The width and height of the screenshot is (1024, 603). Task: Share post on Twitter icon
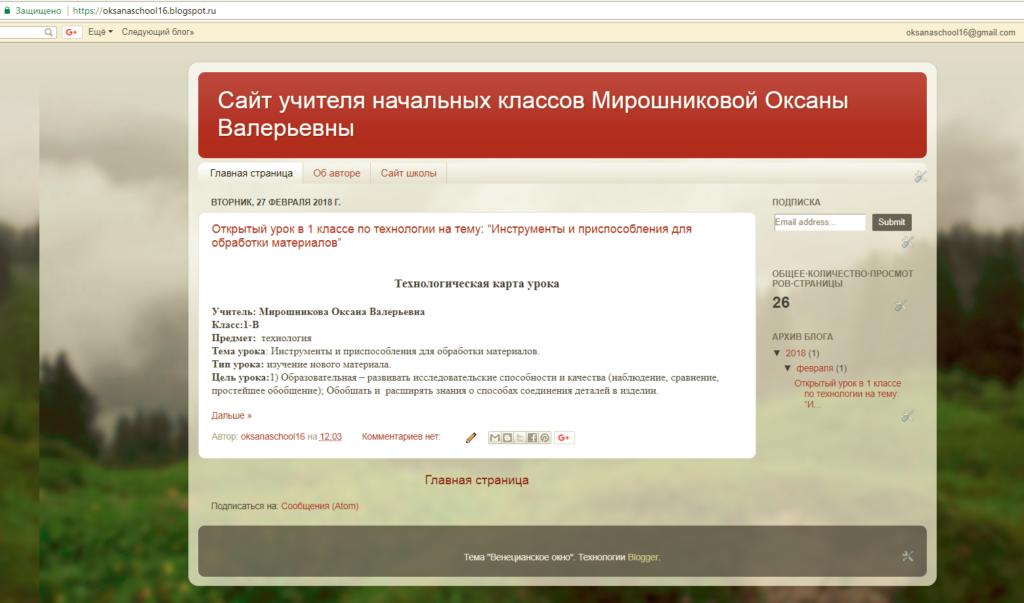point(520,438)
